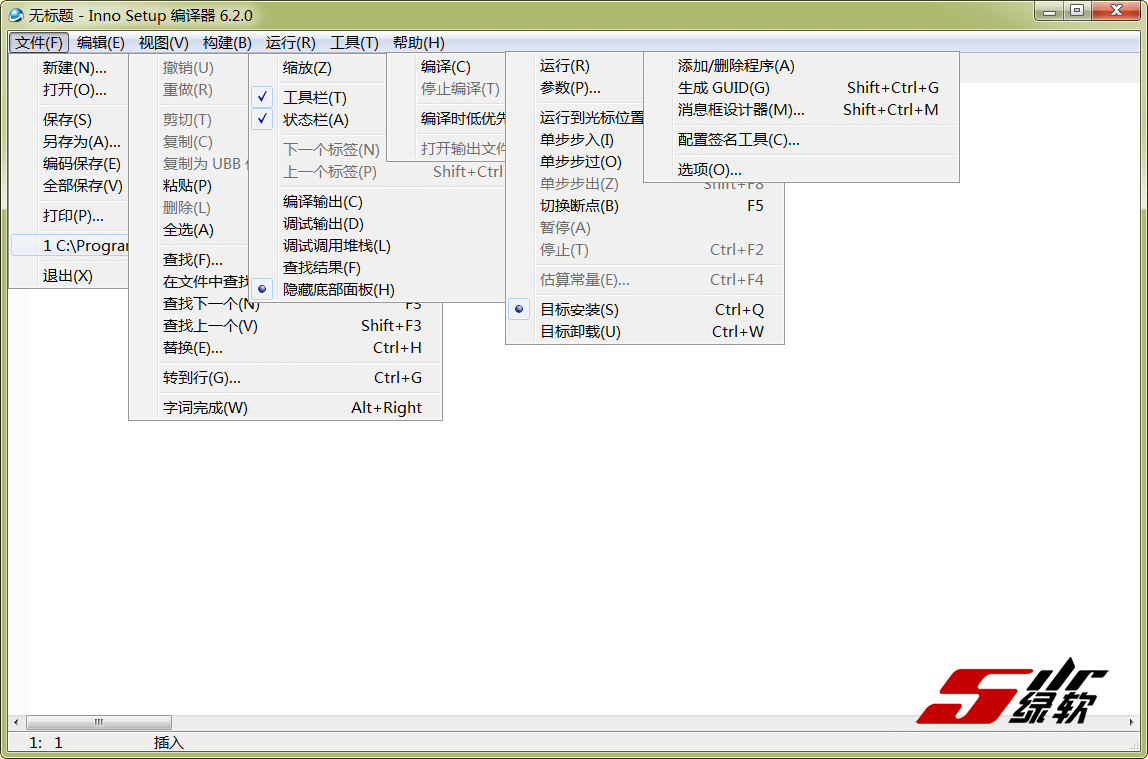The width and height of the screenshot is (1148, 759).
Task: Open the 帮助(H) menu
Action: 419,42
